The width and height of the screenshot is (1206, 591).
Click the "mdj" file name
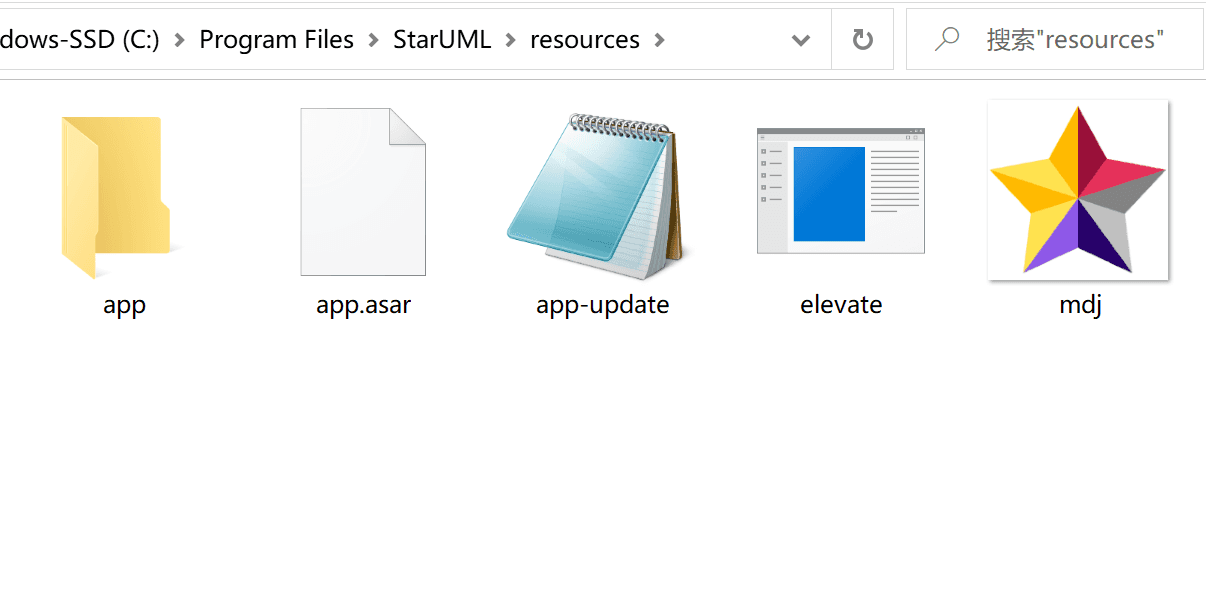click(x=1080, y=305)
